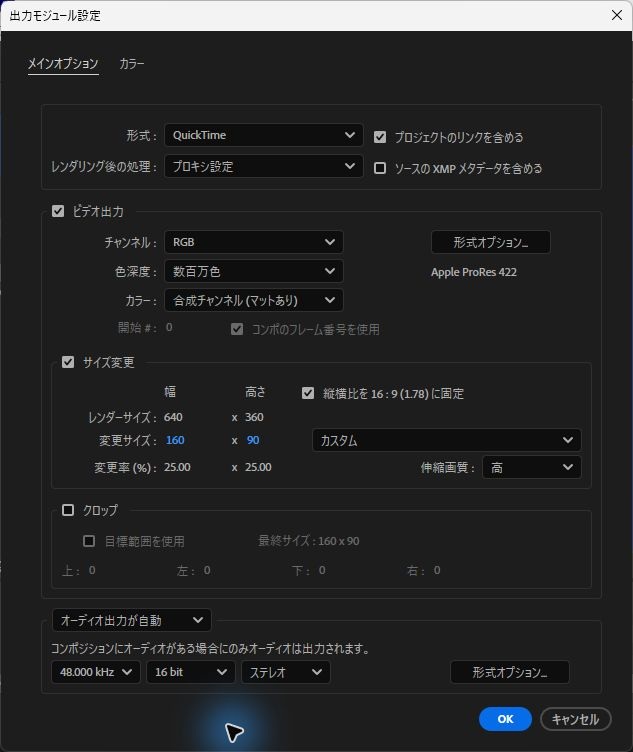Click the コンポジションにオーディオがある場合 note text

(x=211, y=648)
